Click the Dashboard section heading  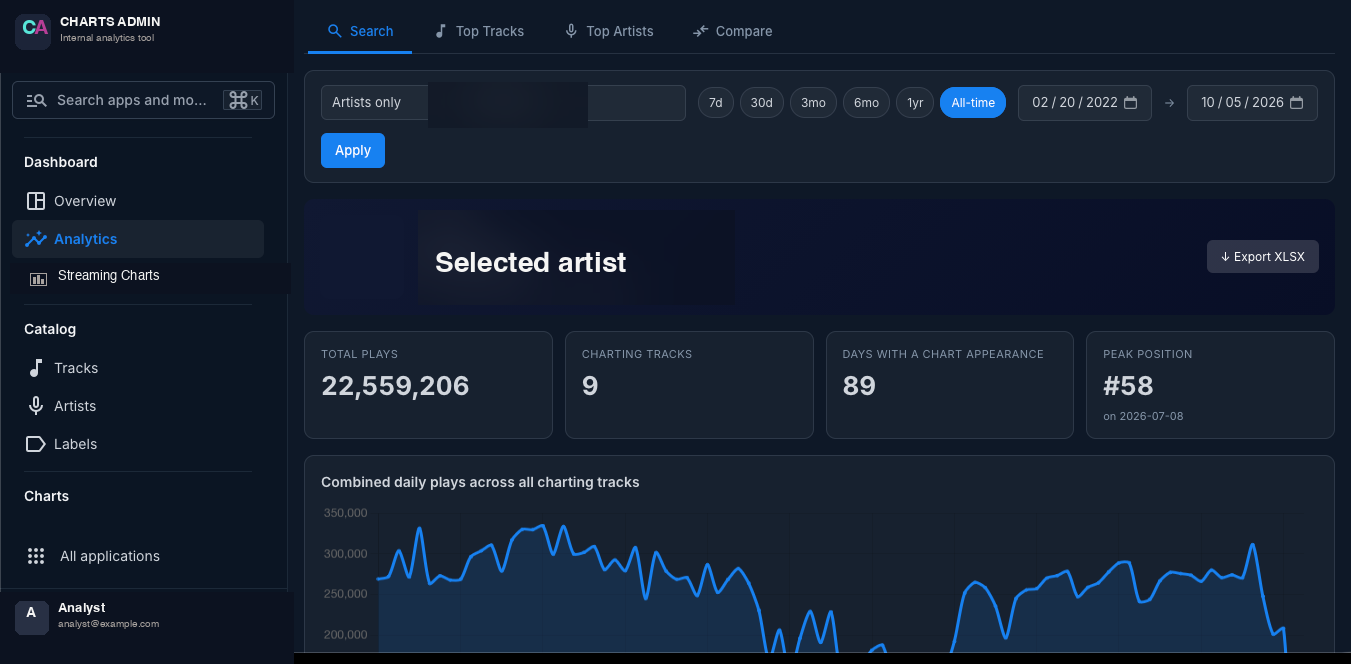[61, 162]
